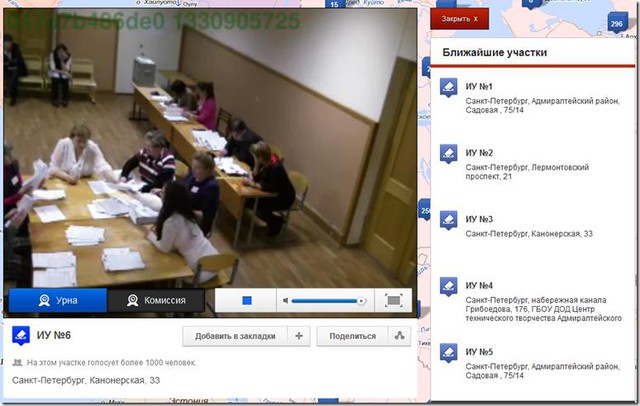This screenshot has height=406, width=640.
Task: Click address Санкт-Петербург, Канонерская, 33 below video
Action: click(86, 380)
